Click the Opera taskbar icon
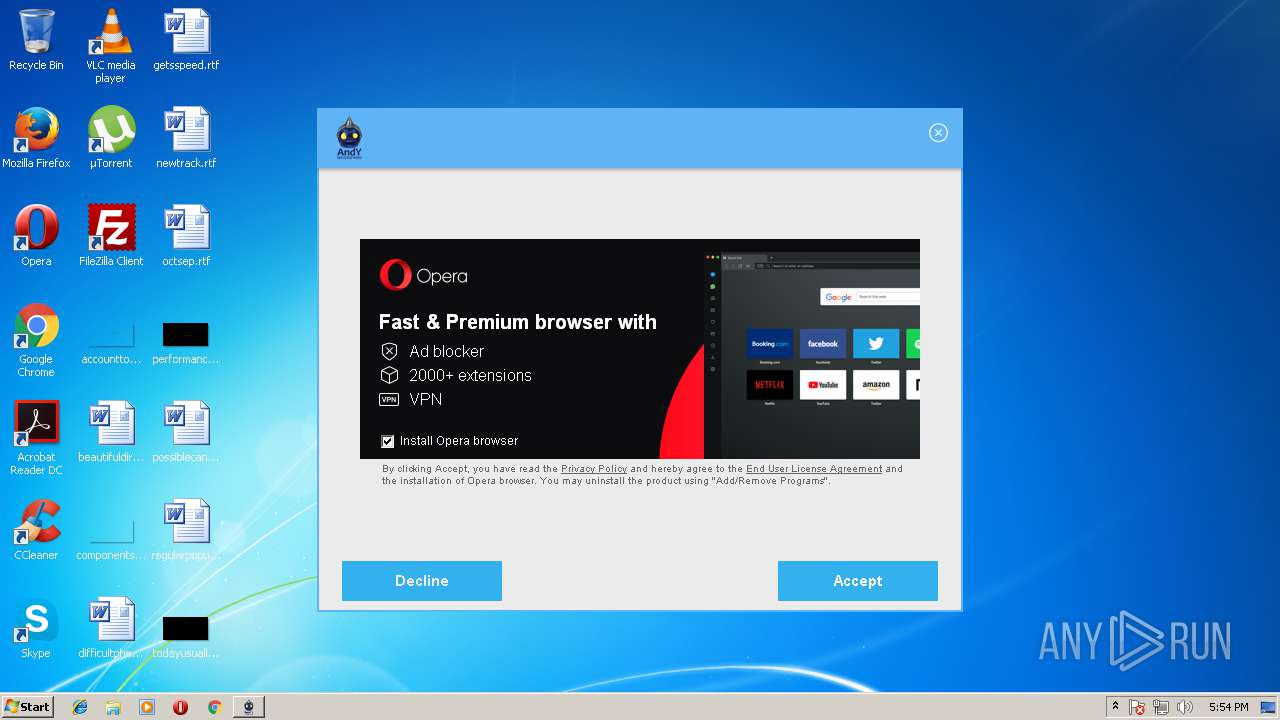The width and height of the screenshot is (1280, 720). (180, 707)
